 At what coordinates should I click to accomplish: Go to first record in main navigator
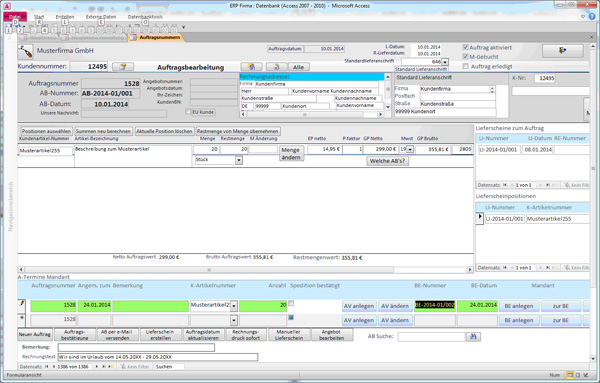point(47,367)
